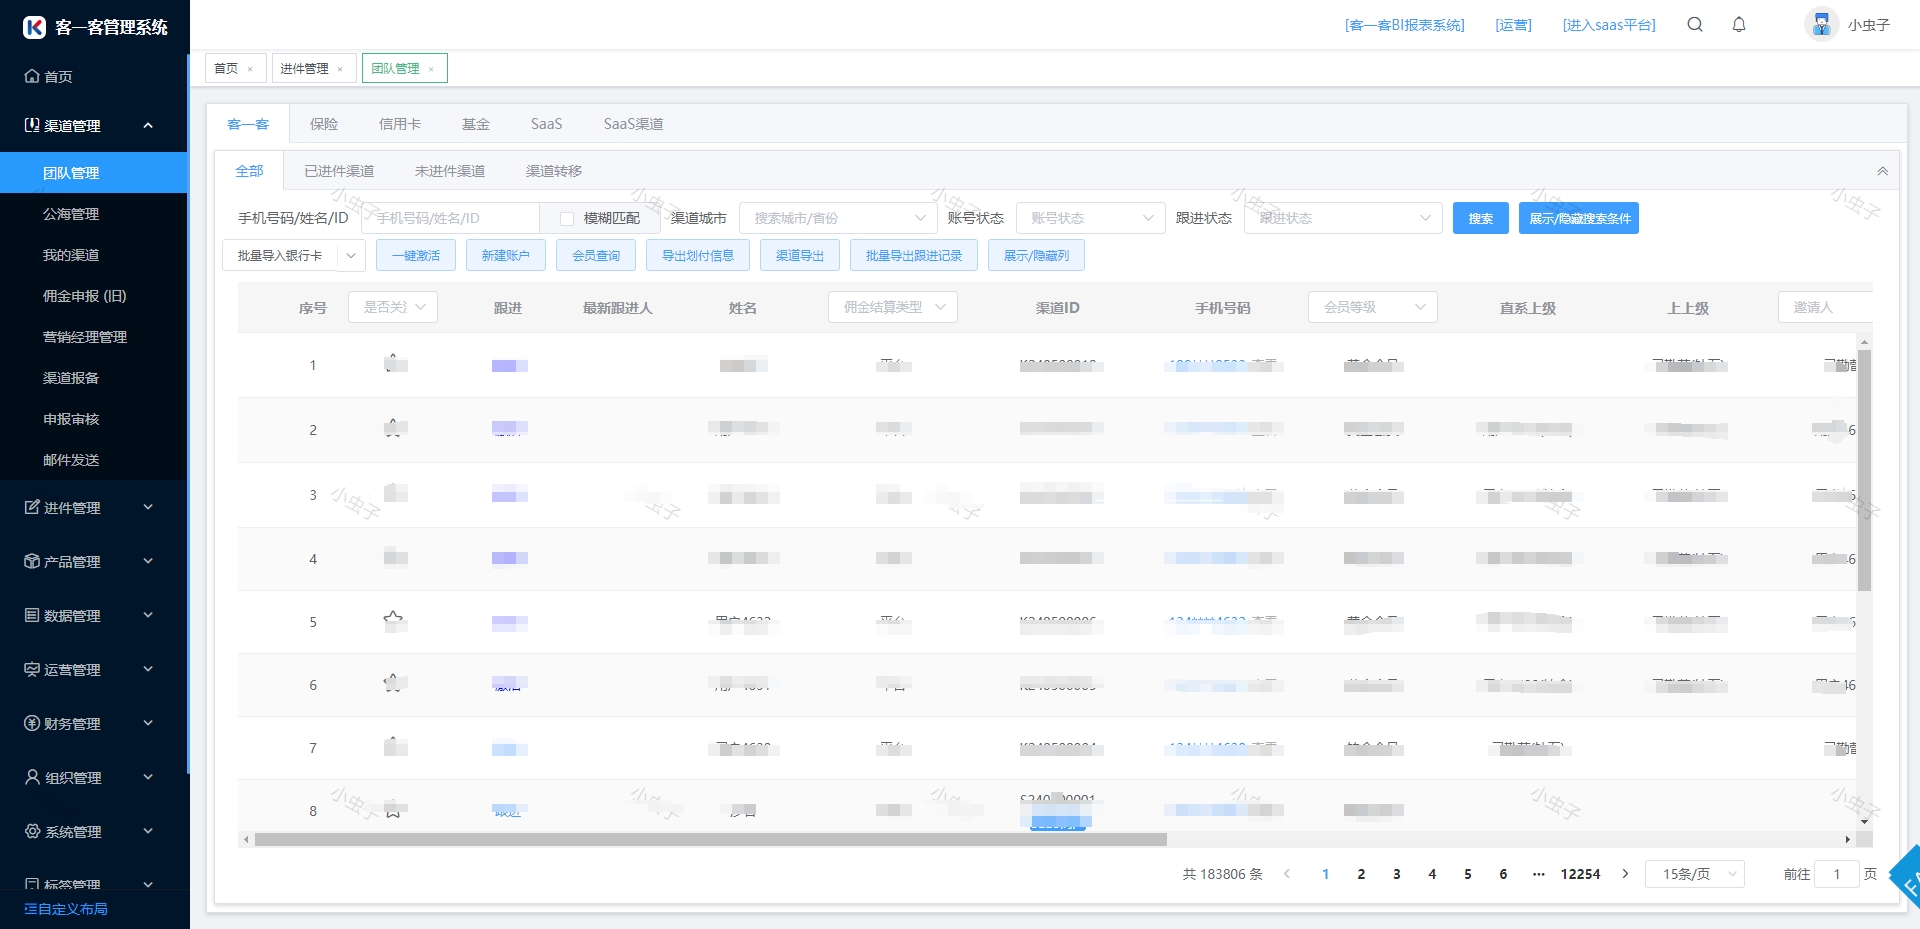Viewport: 1920px width, 929px height.
Task: Close the 首页 page tab
Action: point(250,69)
